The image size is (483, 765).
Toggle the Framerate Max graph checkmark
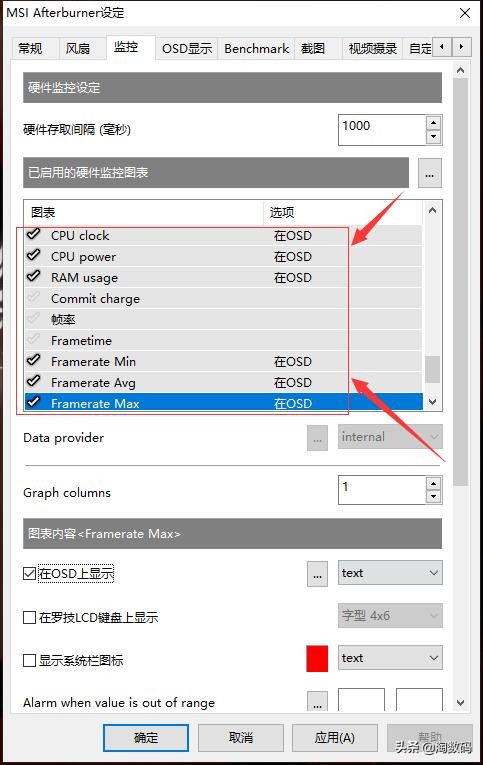click(33, 402)
